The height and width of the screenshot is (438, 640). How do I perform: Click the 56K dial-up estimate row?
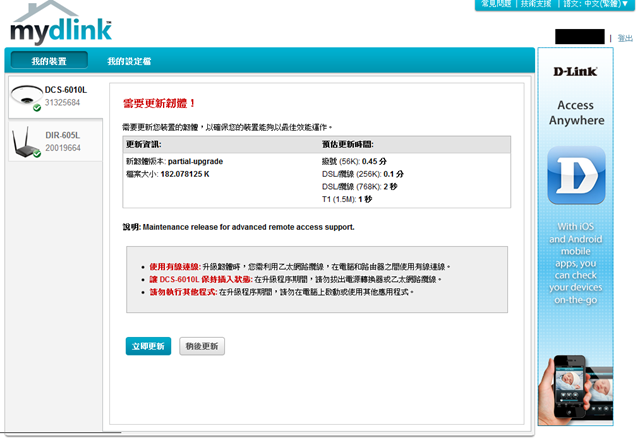[x=354, y=161]
